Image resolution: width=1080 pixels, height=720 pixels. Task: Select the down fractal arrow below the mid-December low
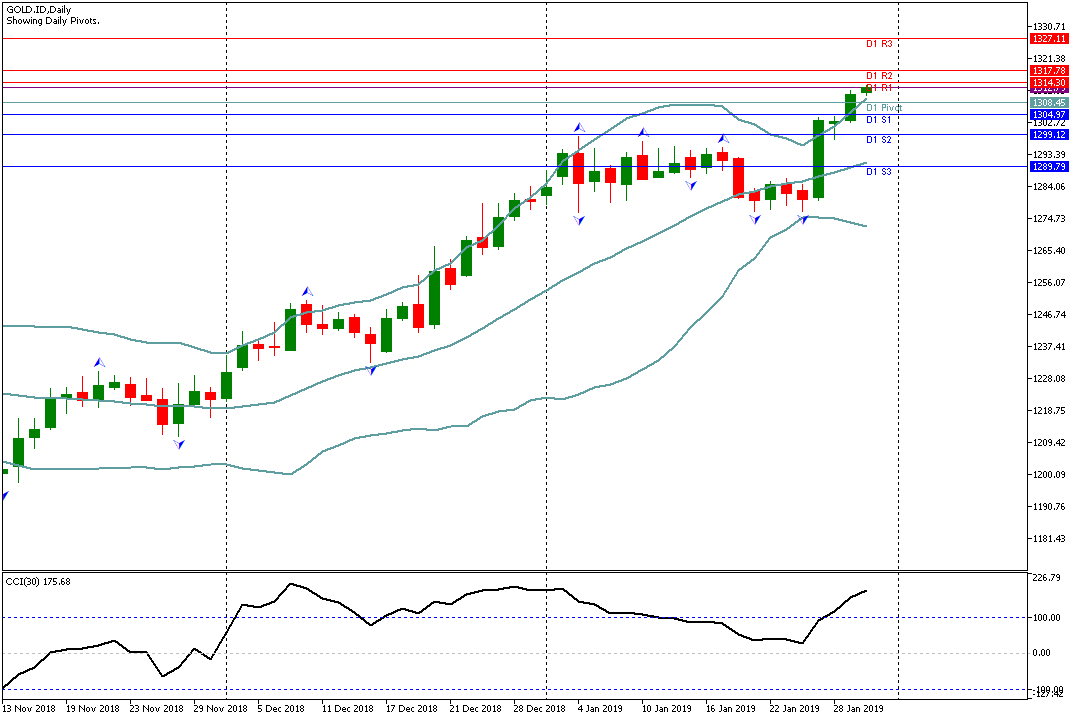point(371,370)
